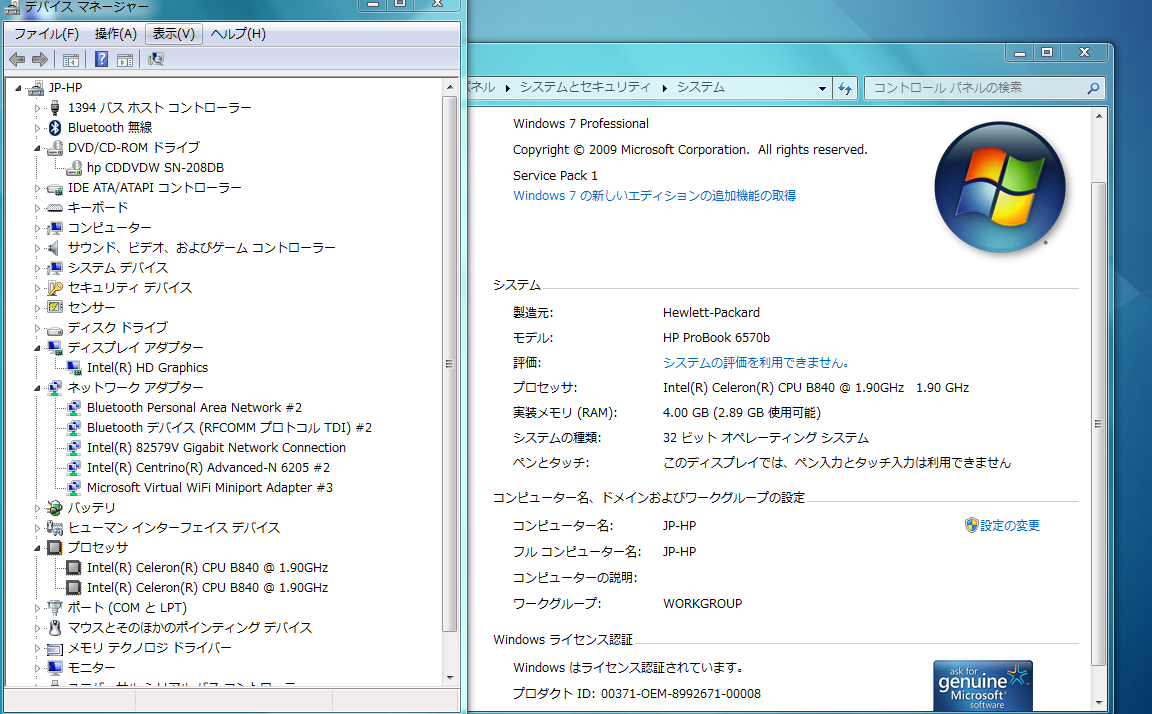
Task: Open the 操作(A) menu
Action: [x=115, y=34]
